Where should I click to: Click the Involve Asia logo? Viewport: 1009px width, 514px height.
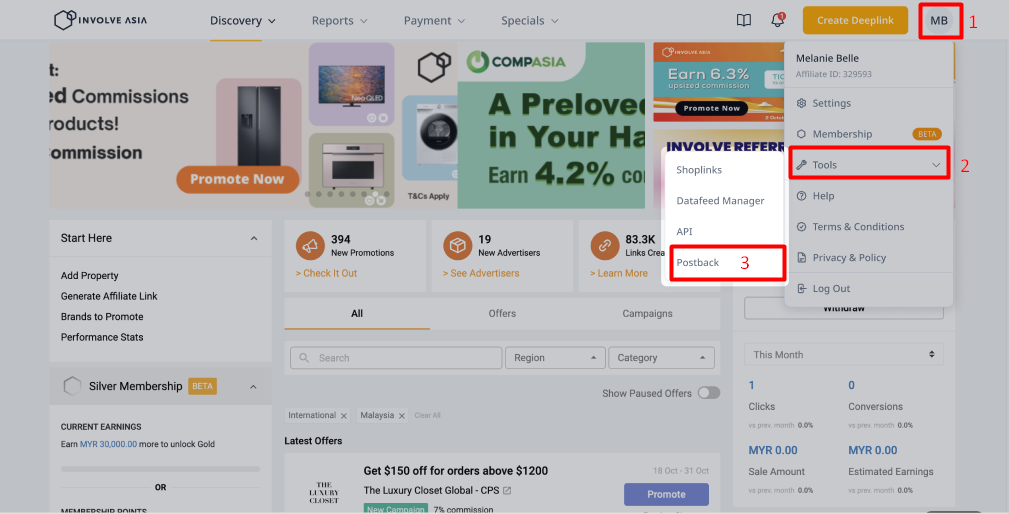point(100,20)
